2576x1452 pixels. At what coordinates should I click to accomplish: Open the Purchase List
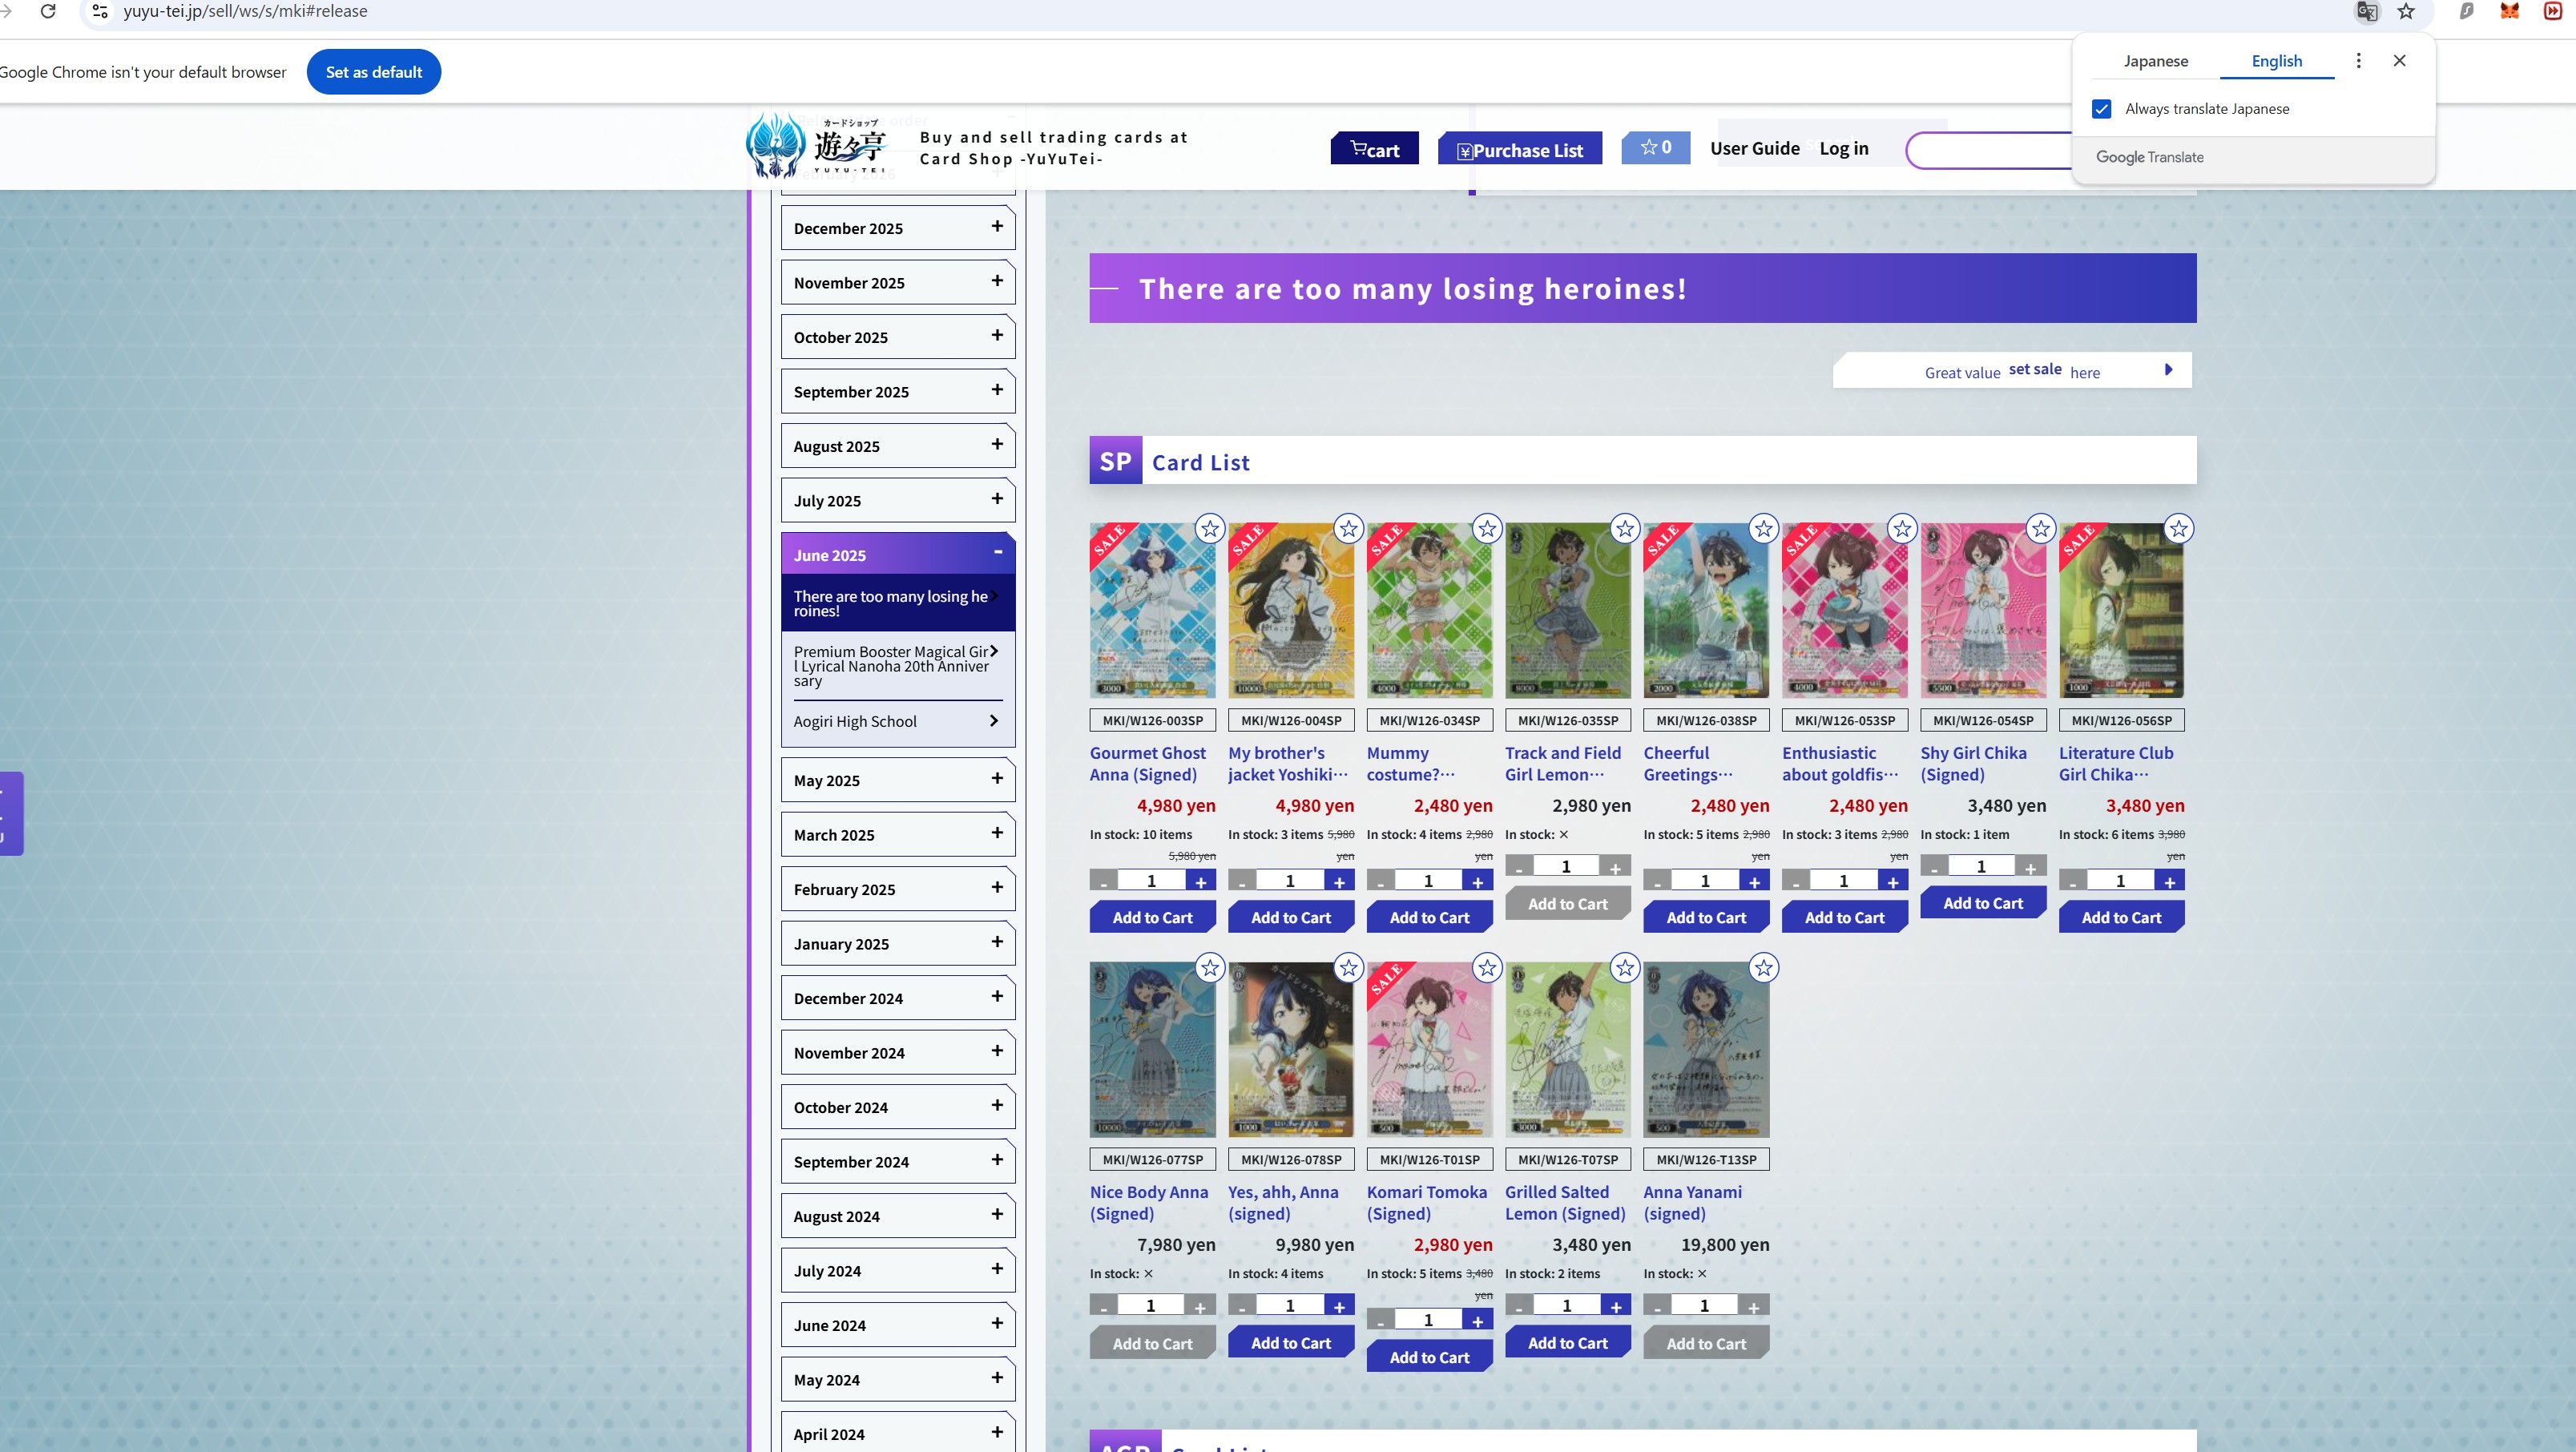[x=1519, y=149]
